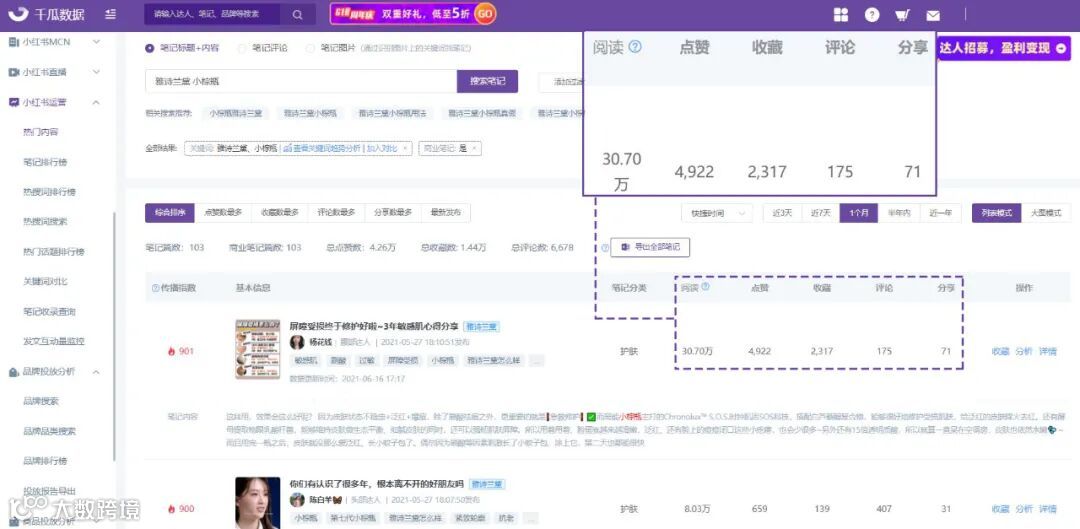Click 加入对比 link in keyword filter
Viewport: 1080px width, 529px height.
384,148
